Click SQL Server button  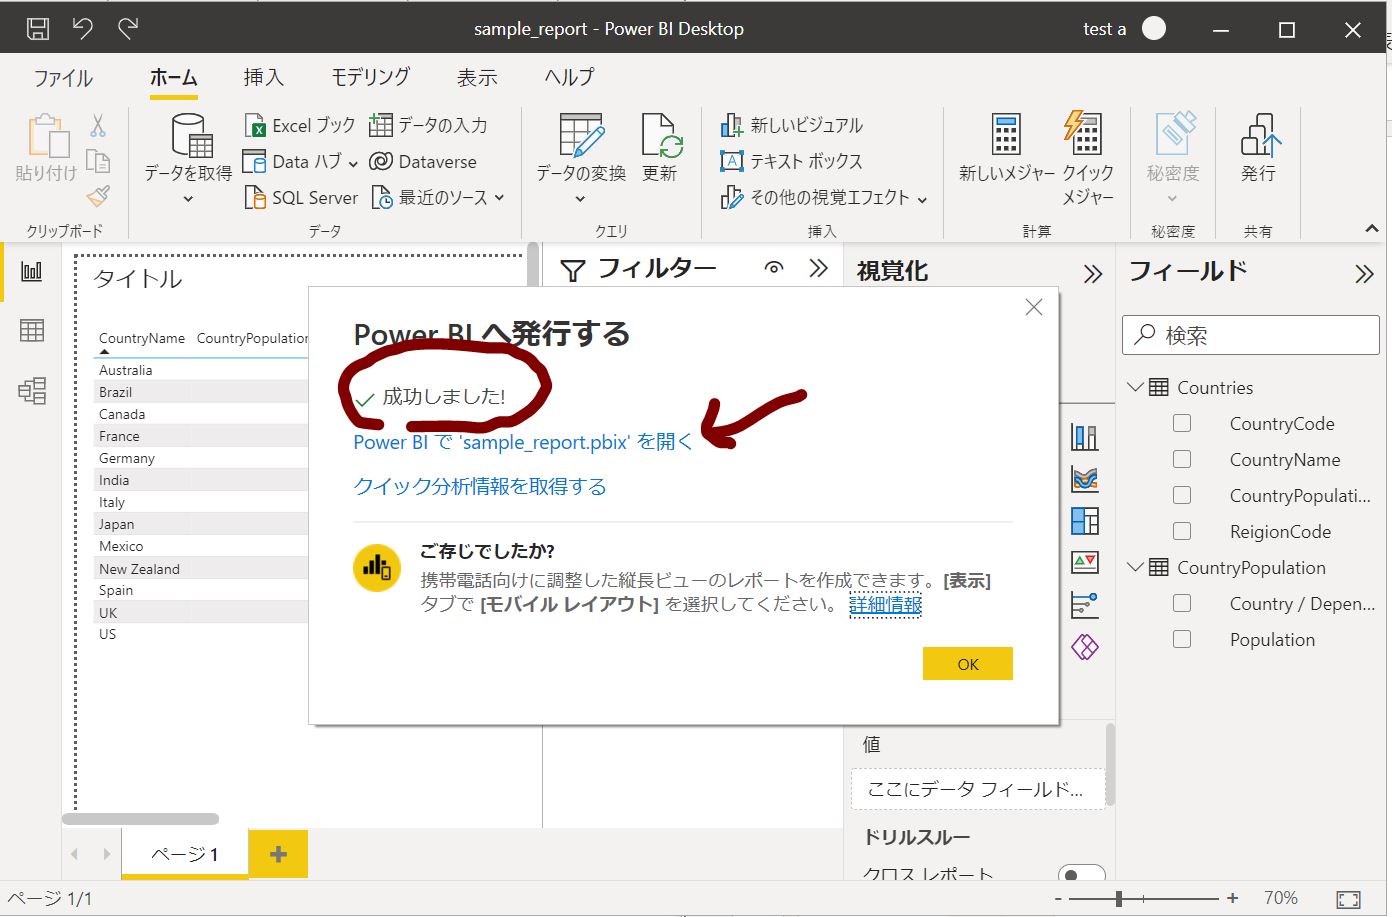pyautogui.click(x=301, y=197)
